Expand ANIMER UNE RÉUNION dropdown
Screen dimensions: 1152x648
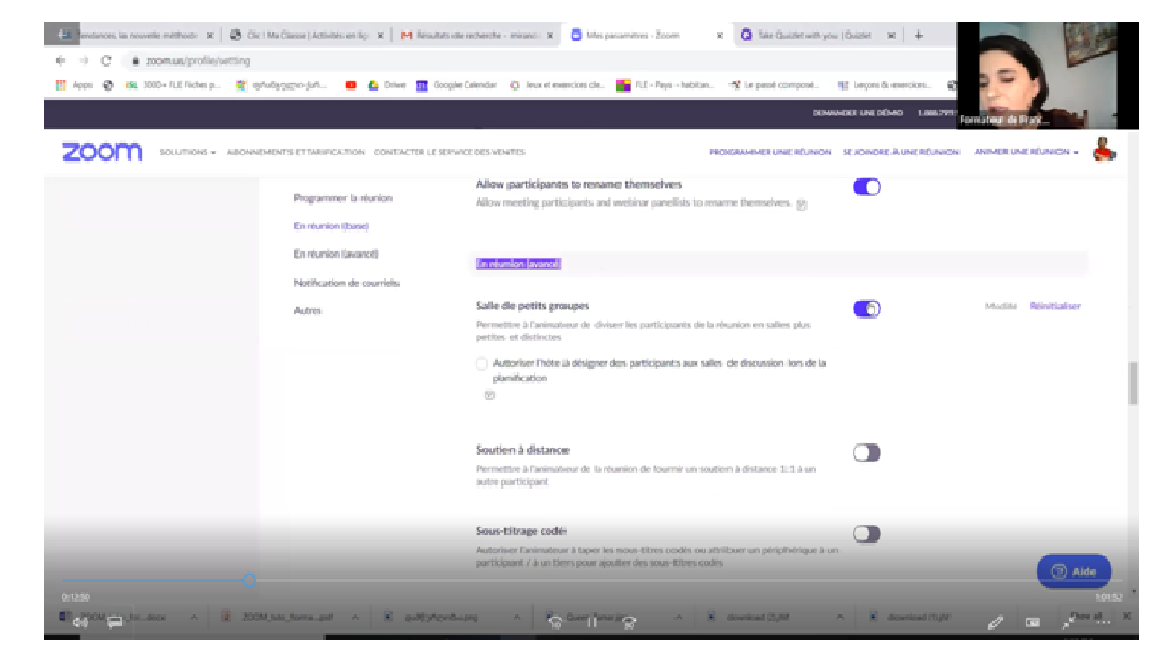[x=1026, y=153]
